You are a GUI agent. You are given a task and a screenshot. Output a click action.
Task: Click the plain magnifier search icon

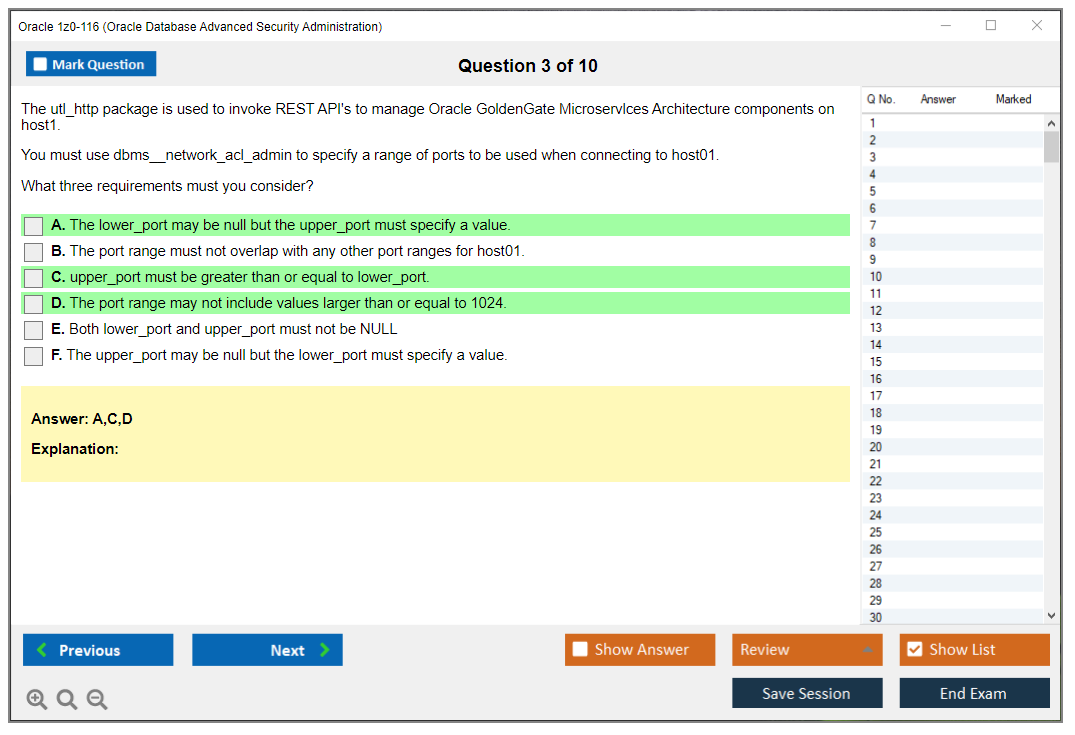click(x=67, y=699)
